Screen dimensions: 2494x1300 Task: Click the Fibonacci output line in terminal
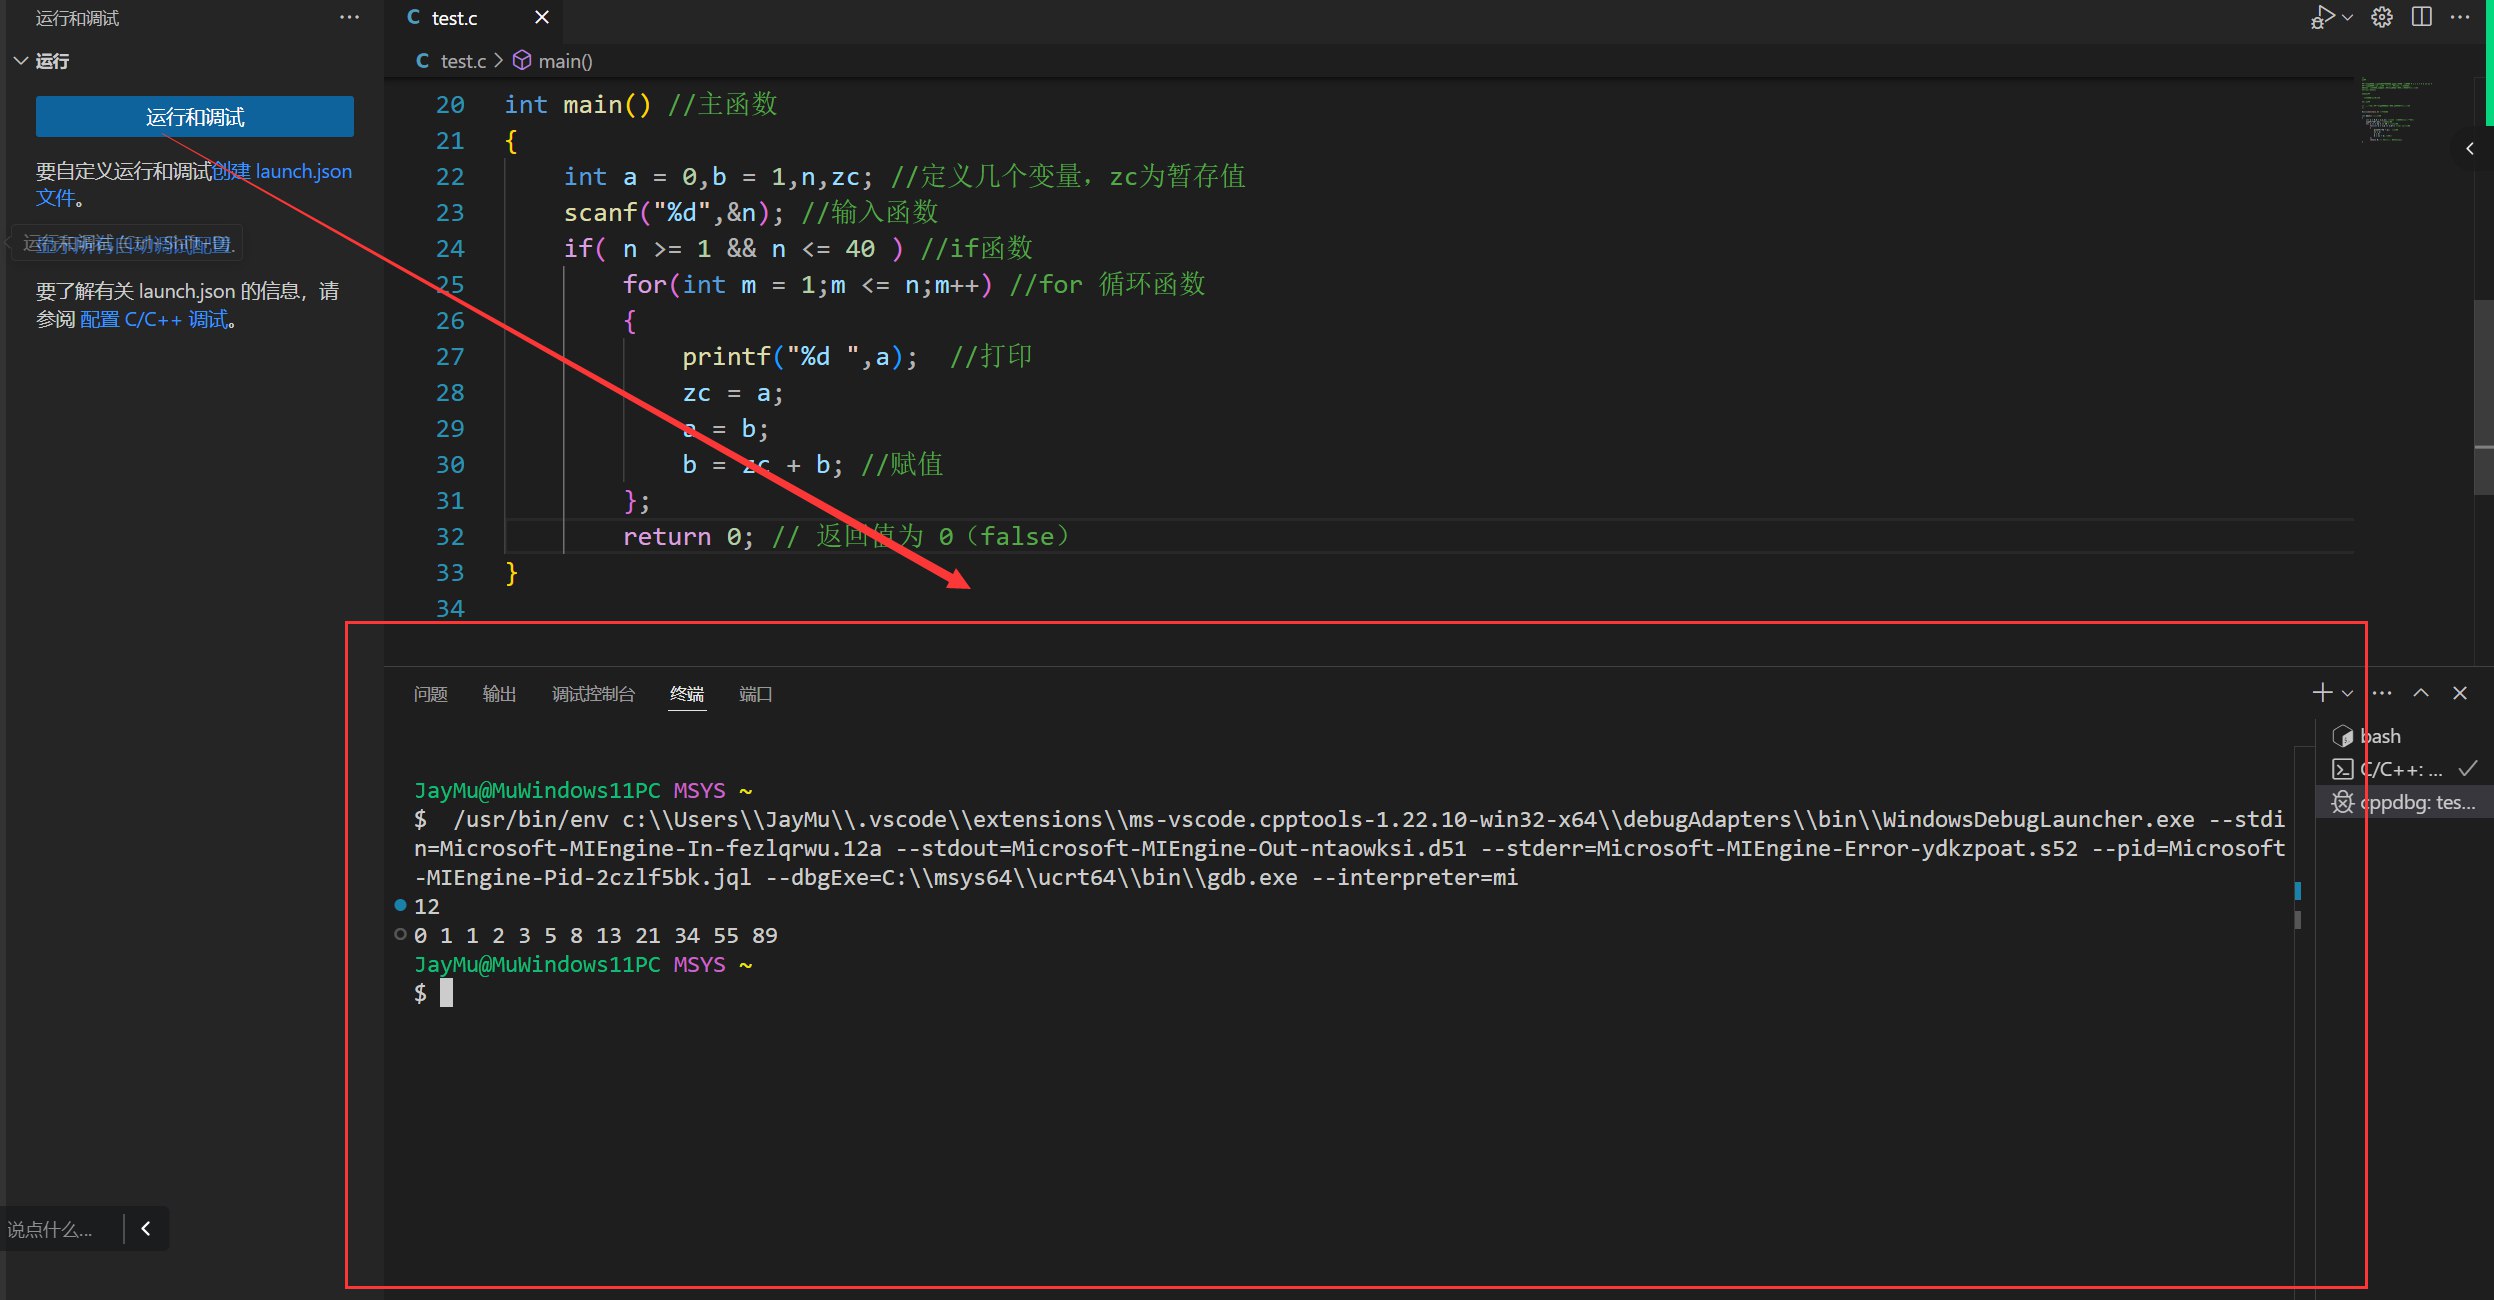[x=596, y=935]
